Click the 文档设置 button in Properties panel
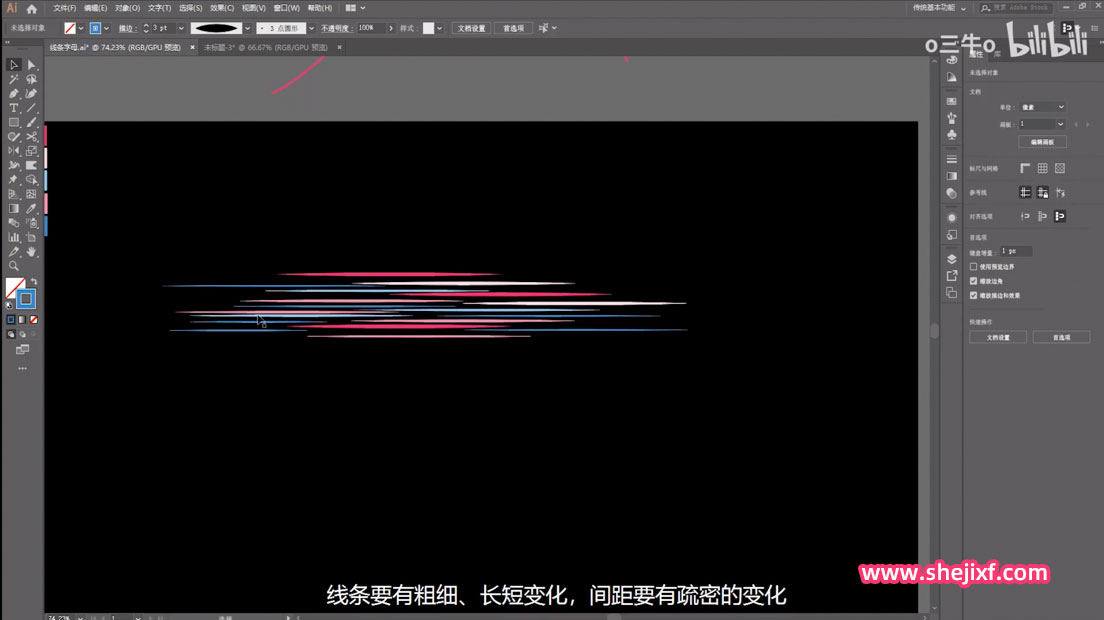 tap(999, 336)
